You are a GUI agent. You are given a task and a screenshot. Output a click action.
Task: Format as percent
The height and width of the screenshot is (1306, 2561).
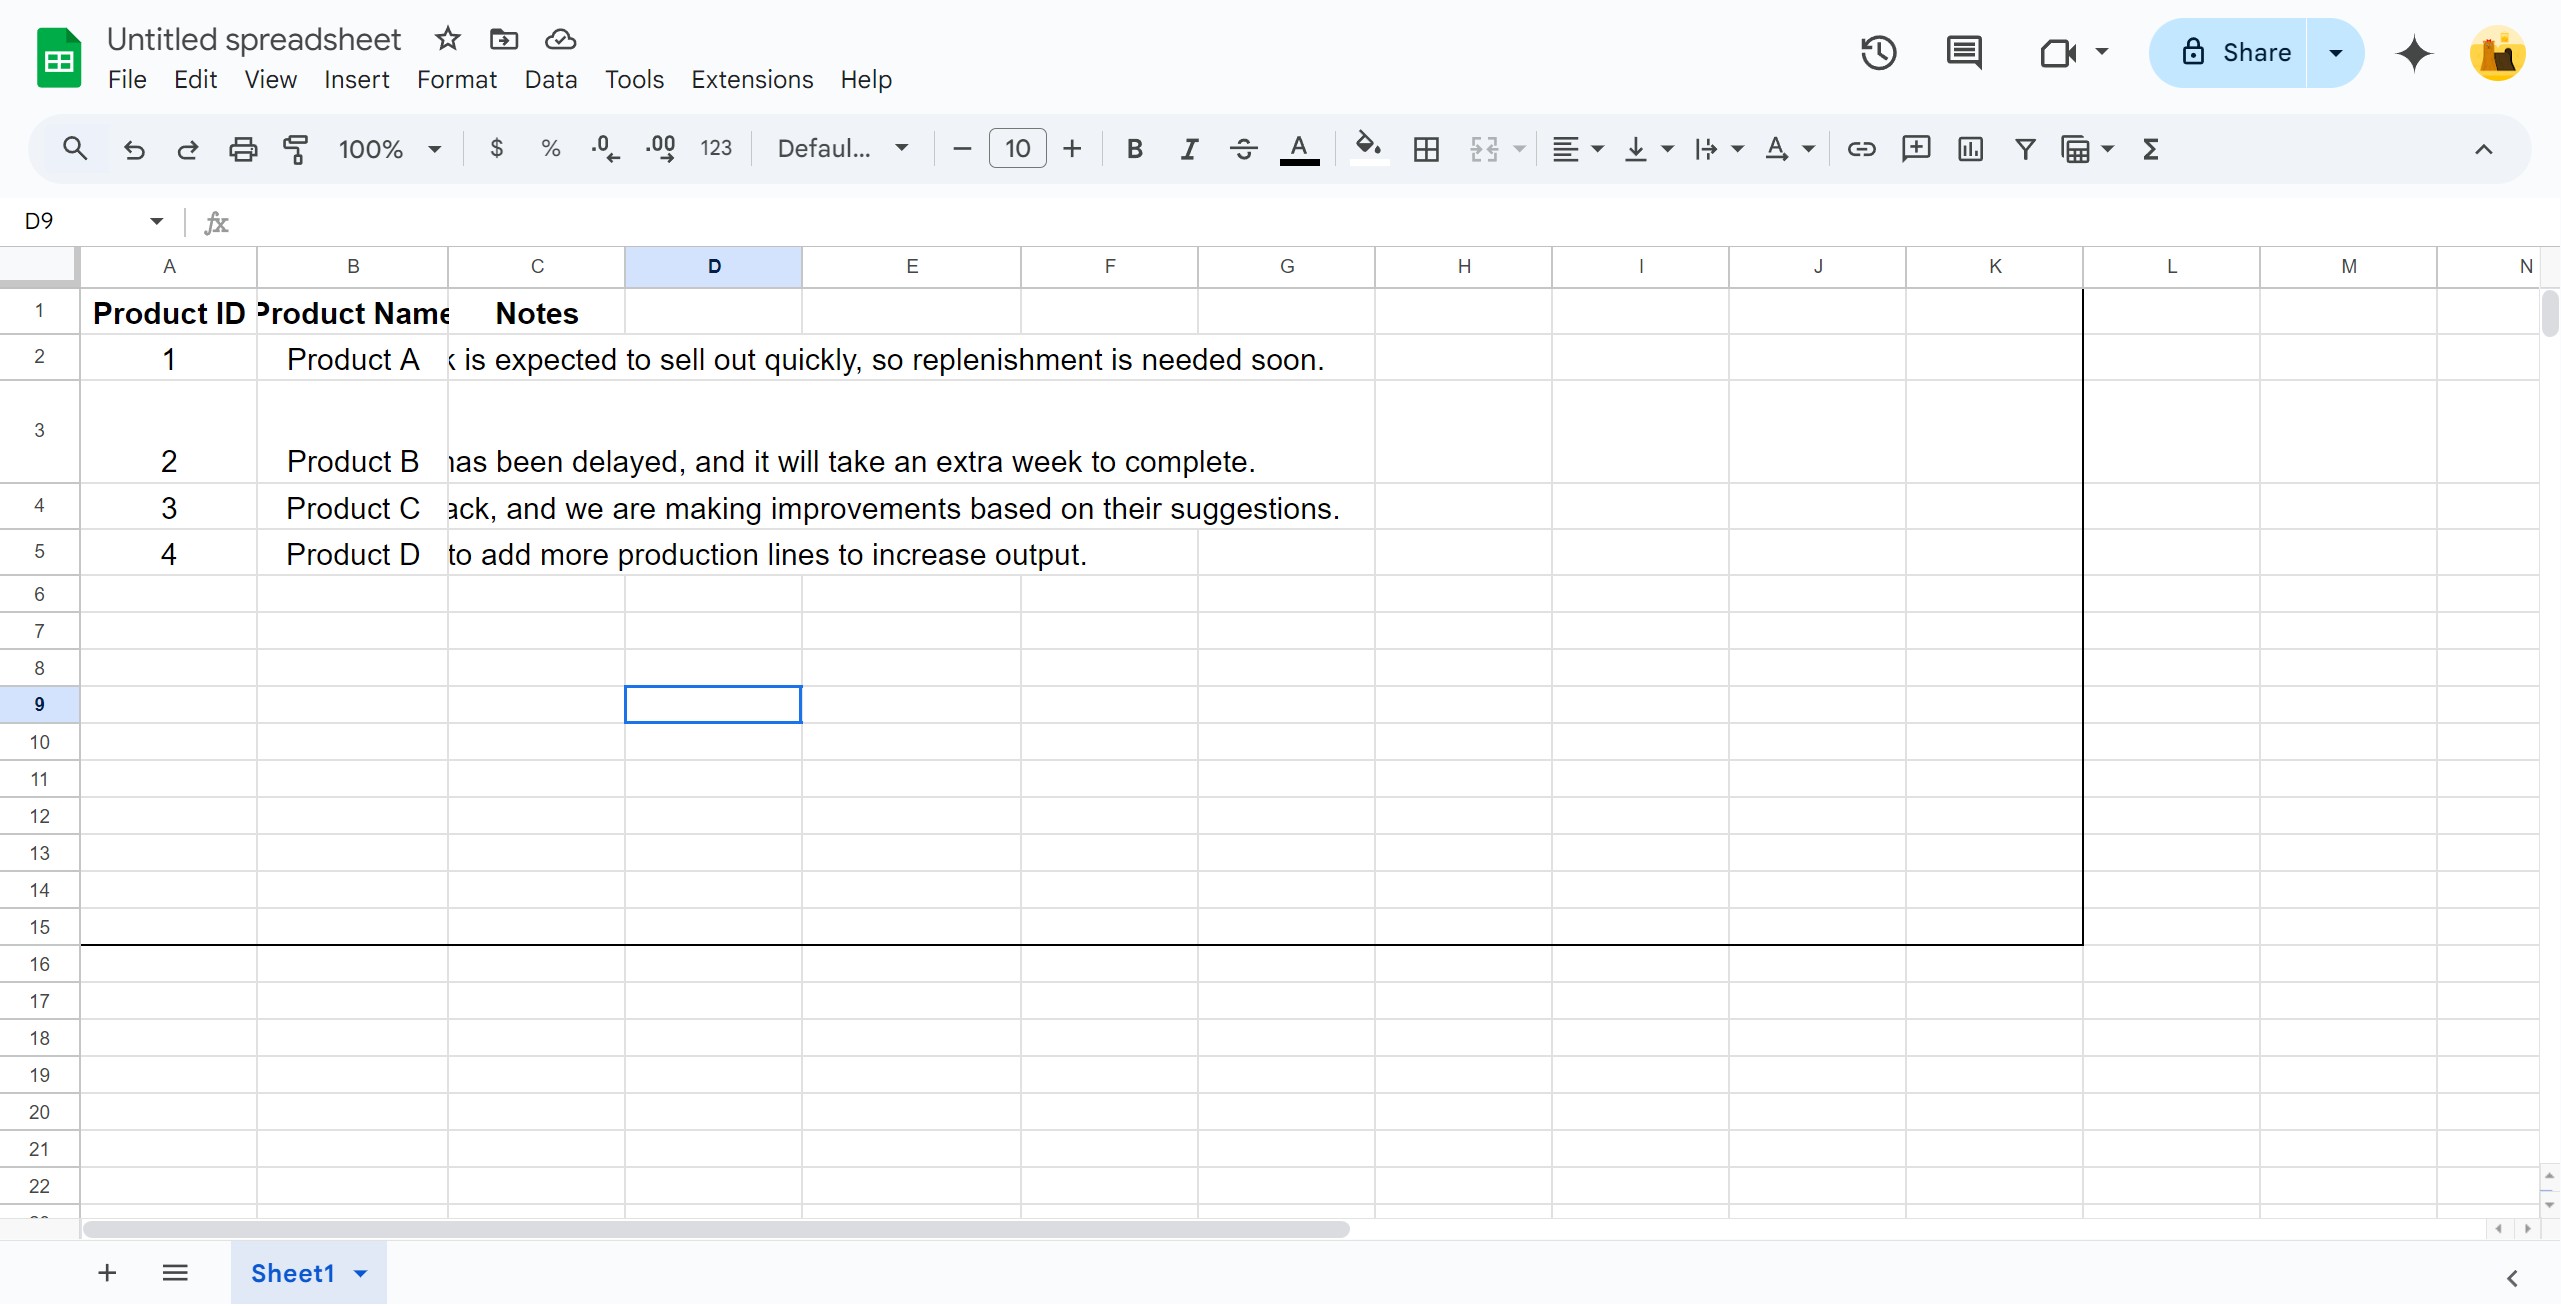[x=550, y=149]
